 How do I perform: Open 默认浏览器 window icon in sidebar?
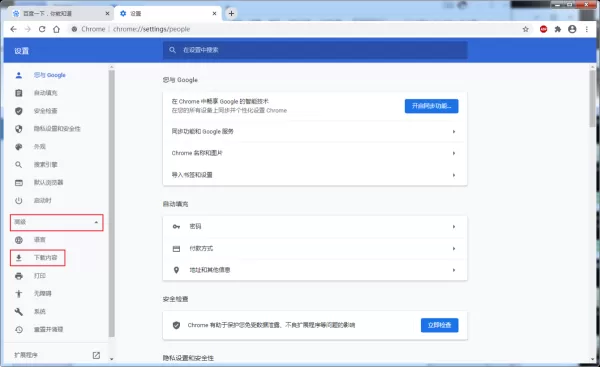19,183
